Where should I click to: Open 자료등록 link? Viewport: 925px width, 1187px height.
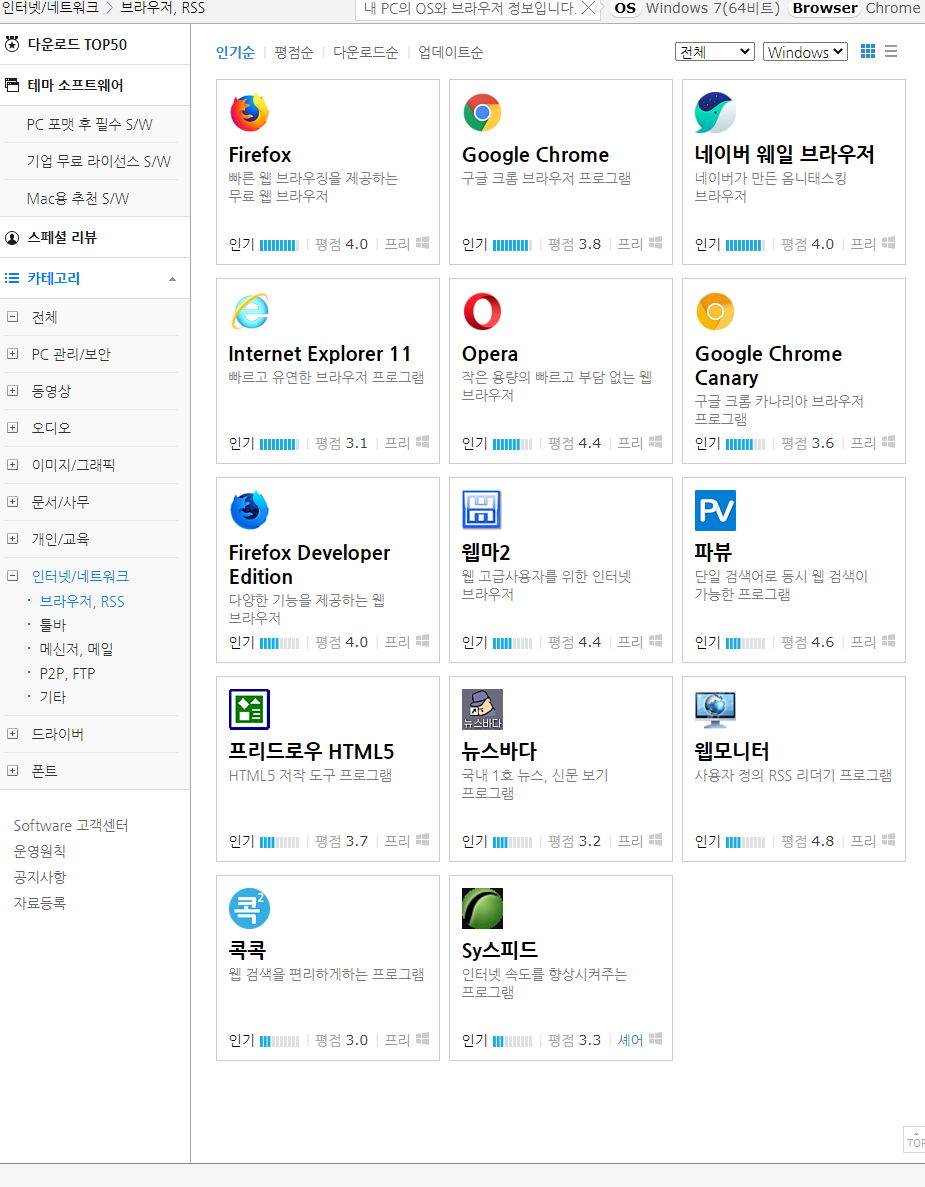click(x=39, y=902)
